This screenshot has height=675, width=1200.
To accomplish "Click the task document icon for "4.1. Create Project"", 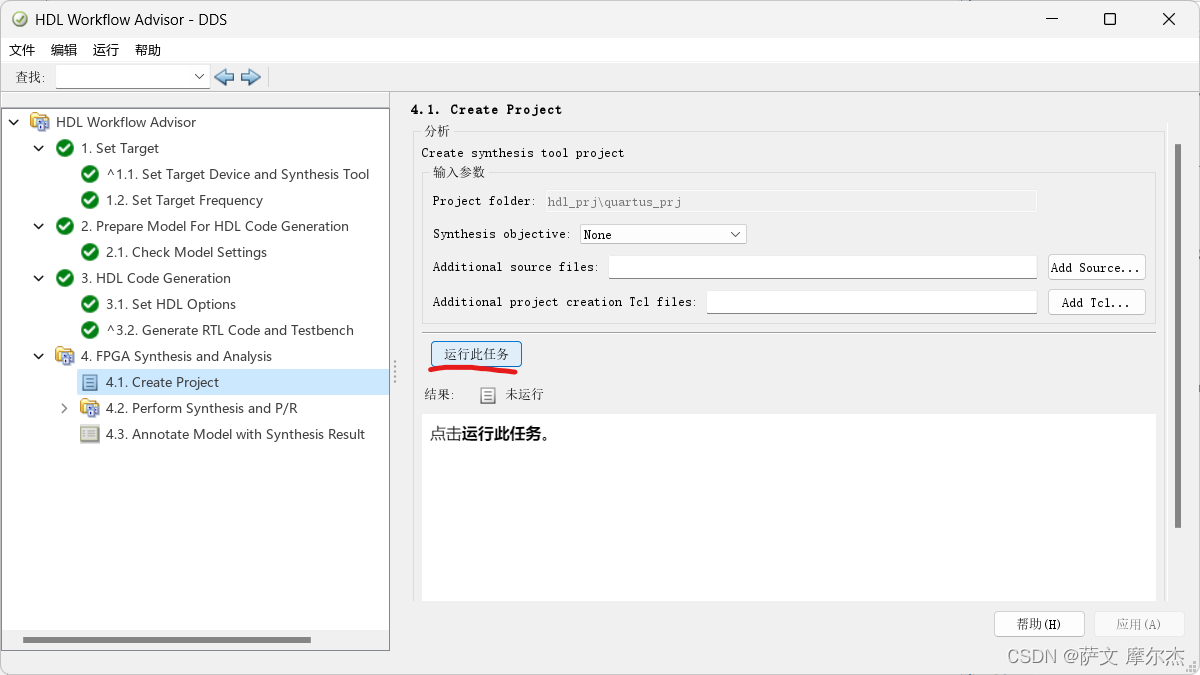I will (89, 382).
